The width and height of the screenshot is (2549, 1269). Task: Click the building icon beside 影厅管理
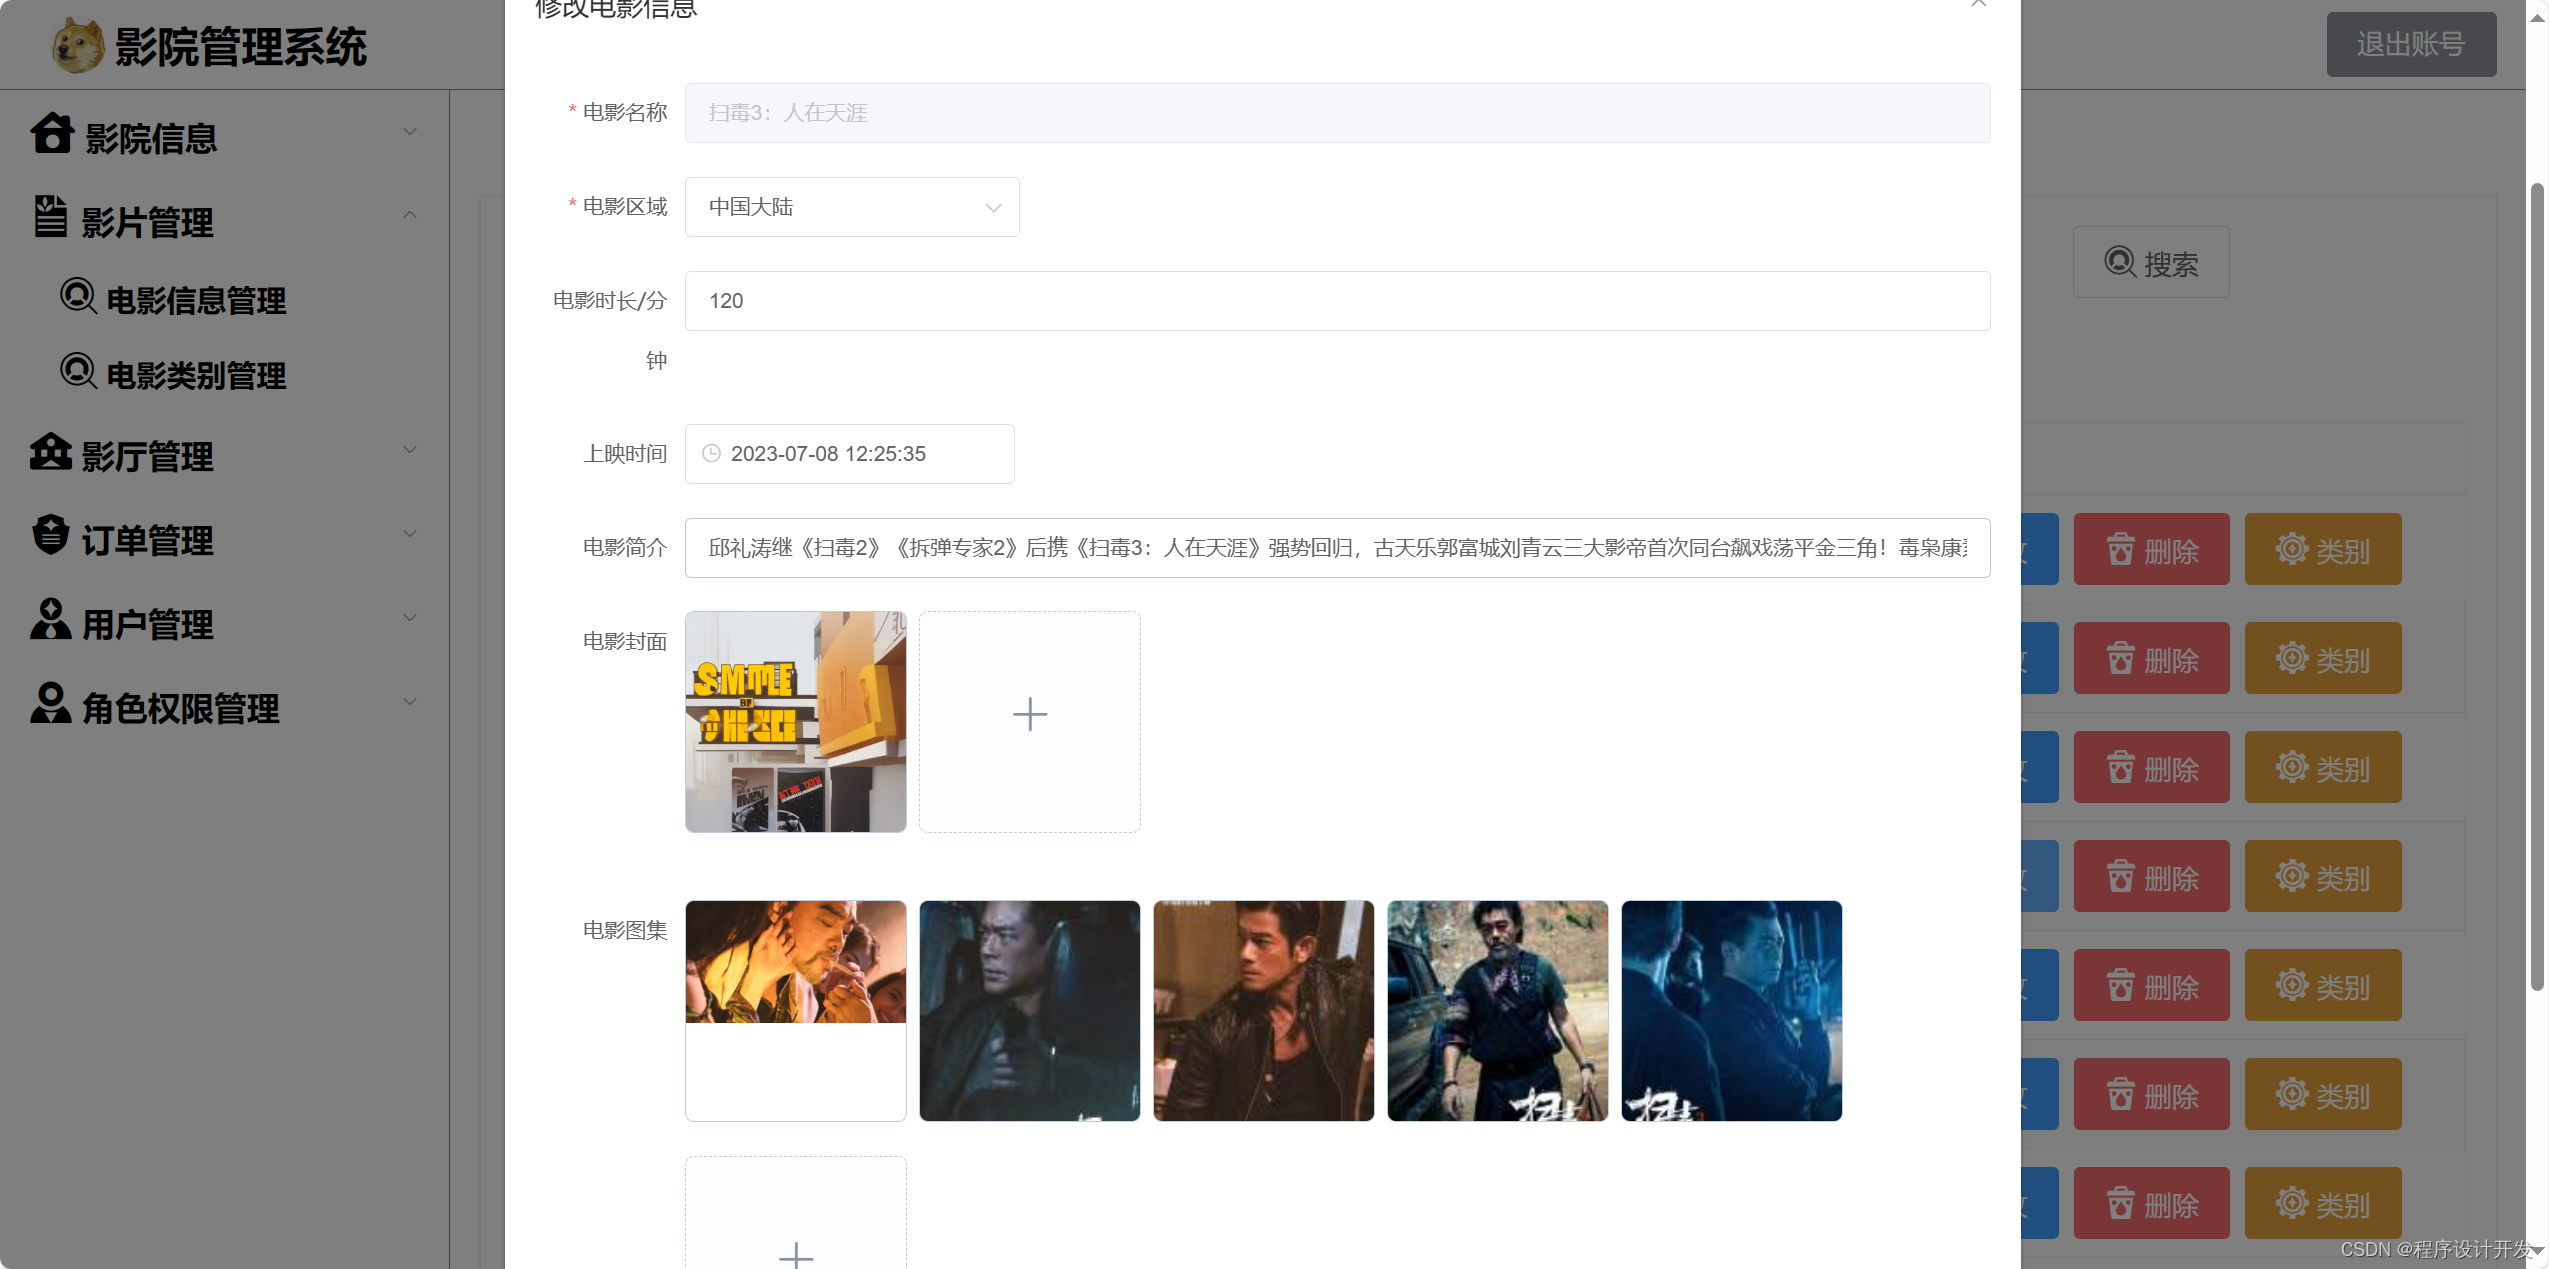(51, 452)
